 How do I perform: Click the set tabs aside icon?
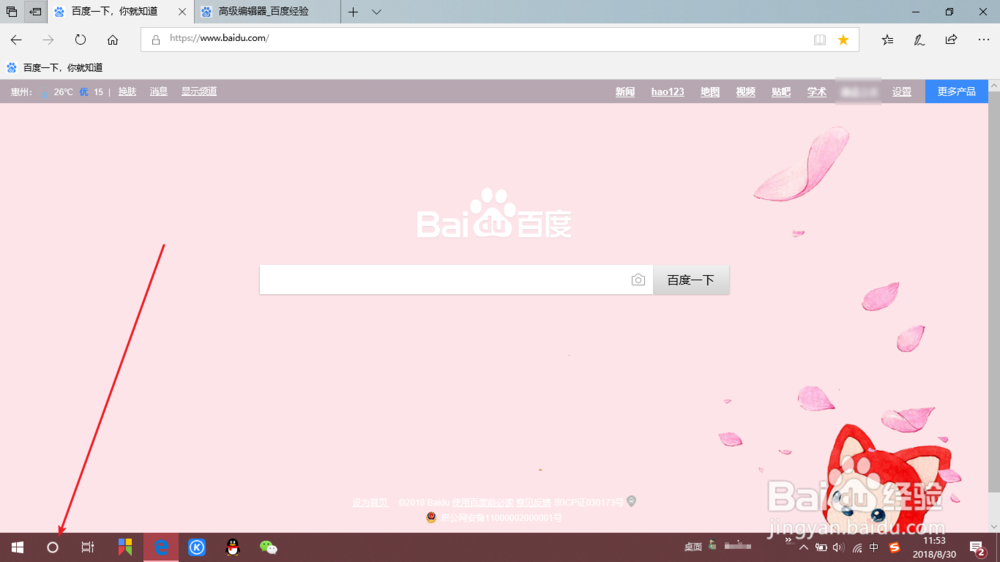coord(36,11)
